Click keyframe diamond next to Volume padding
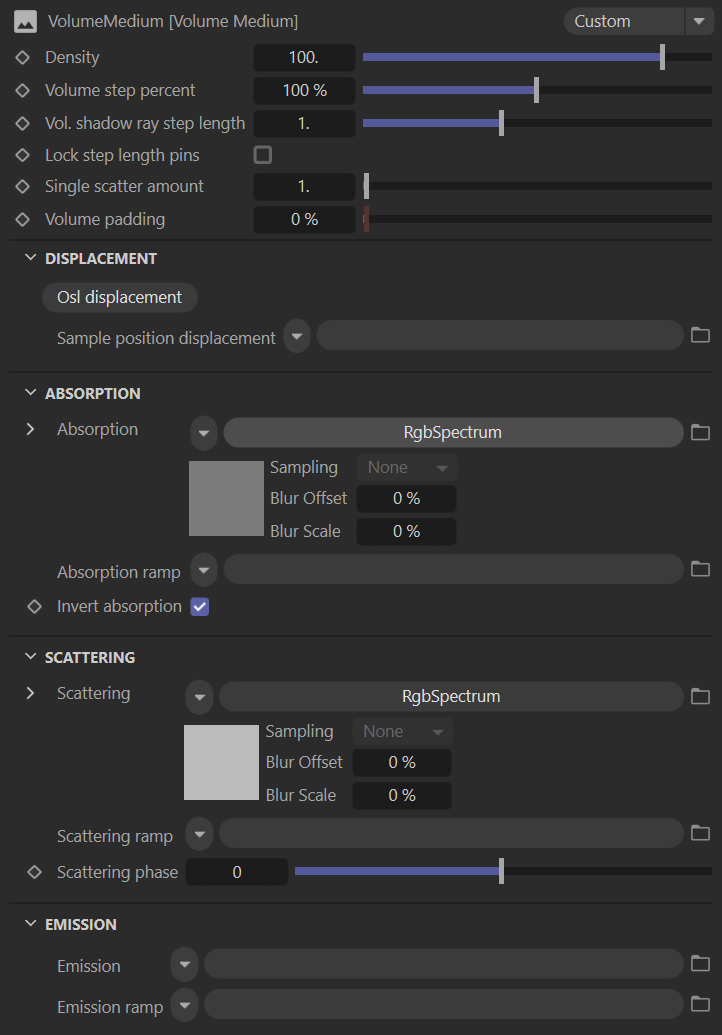Image resolution: width=722 pixels, height=1035 pixels. (22, 219)
